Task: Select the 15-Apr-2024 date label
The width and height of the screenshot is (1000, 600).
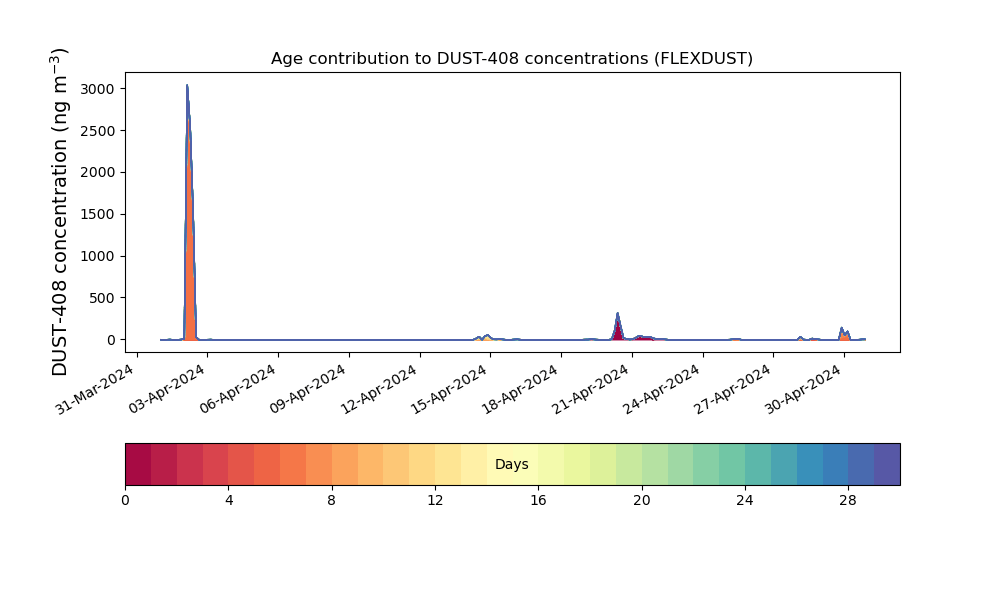Action: (x=450, y=388)
